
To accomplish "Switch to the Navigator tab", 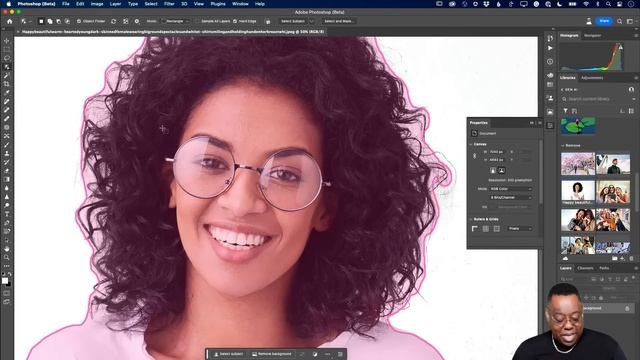I will tap(592, 36).
